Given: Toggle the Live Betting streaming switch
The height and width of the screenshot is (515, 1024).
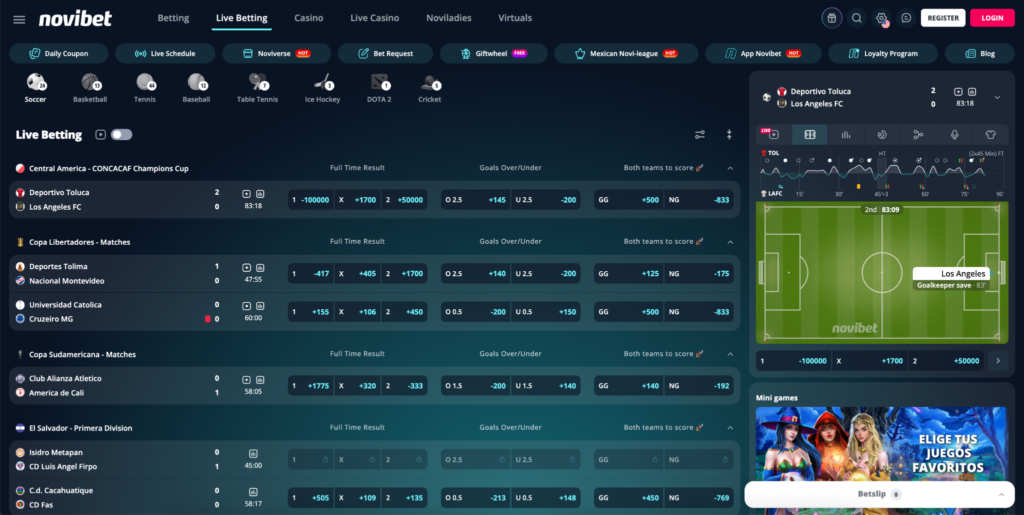Looking at the screenshot, I should coord(121,134).
